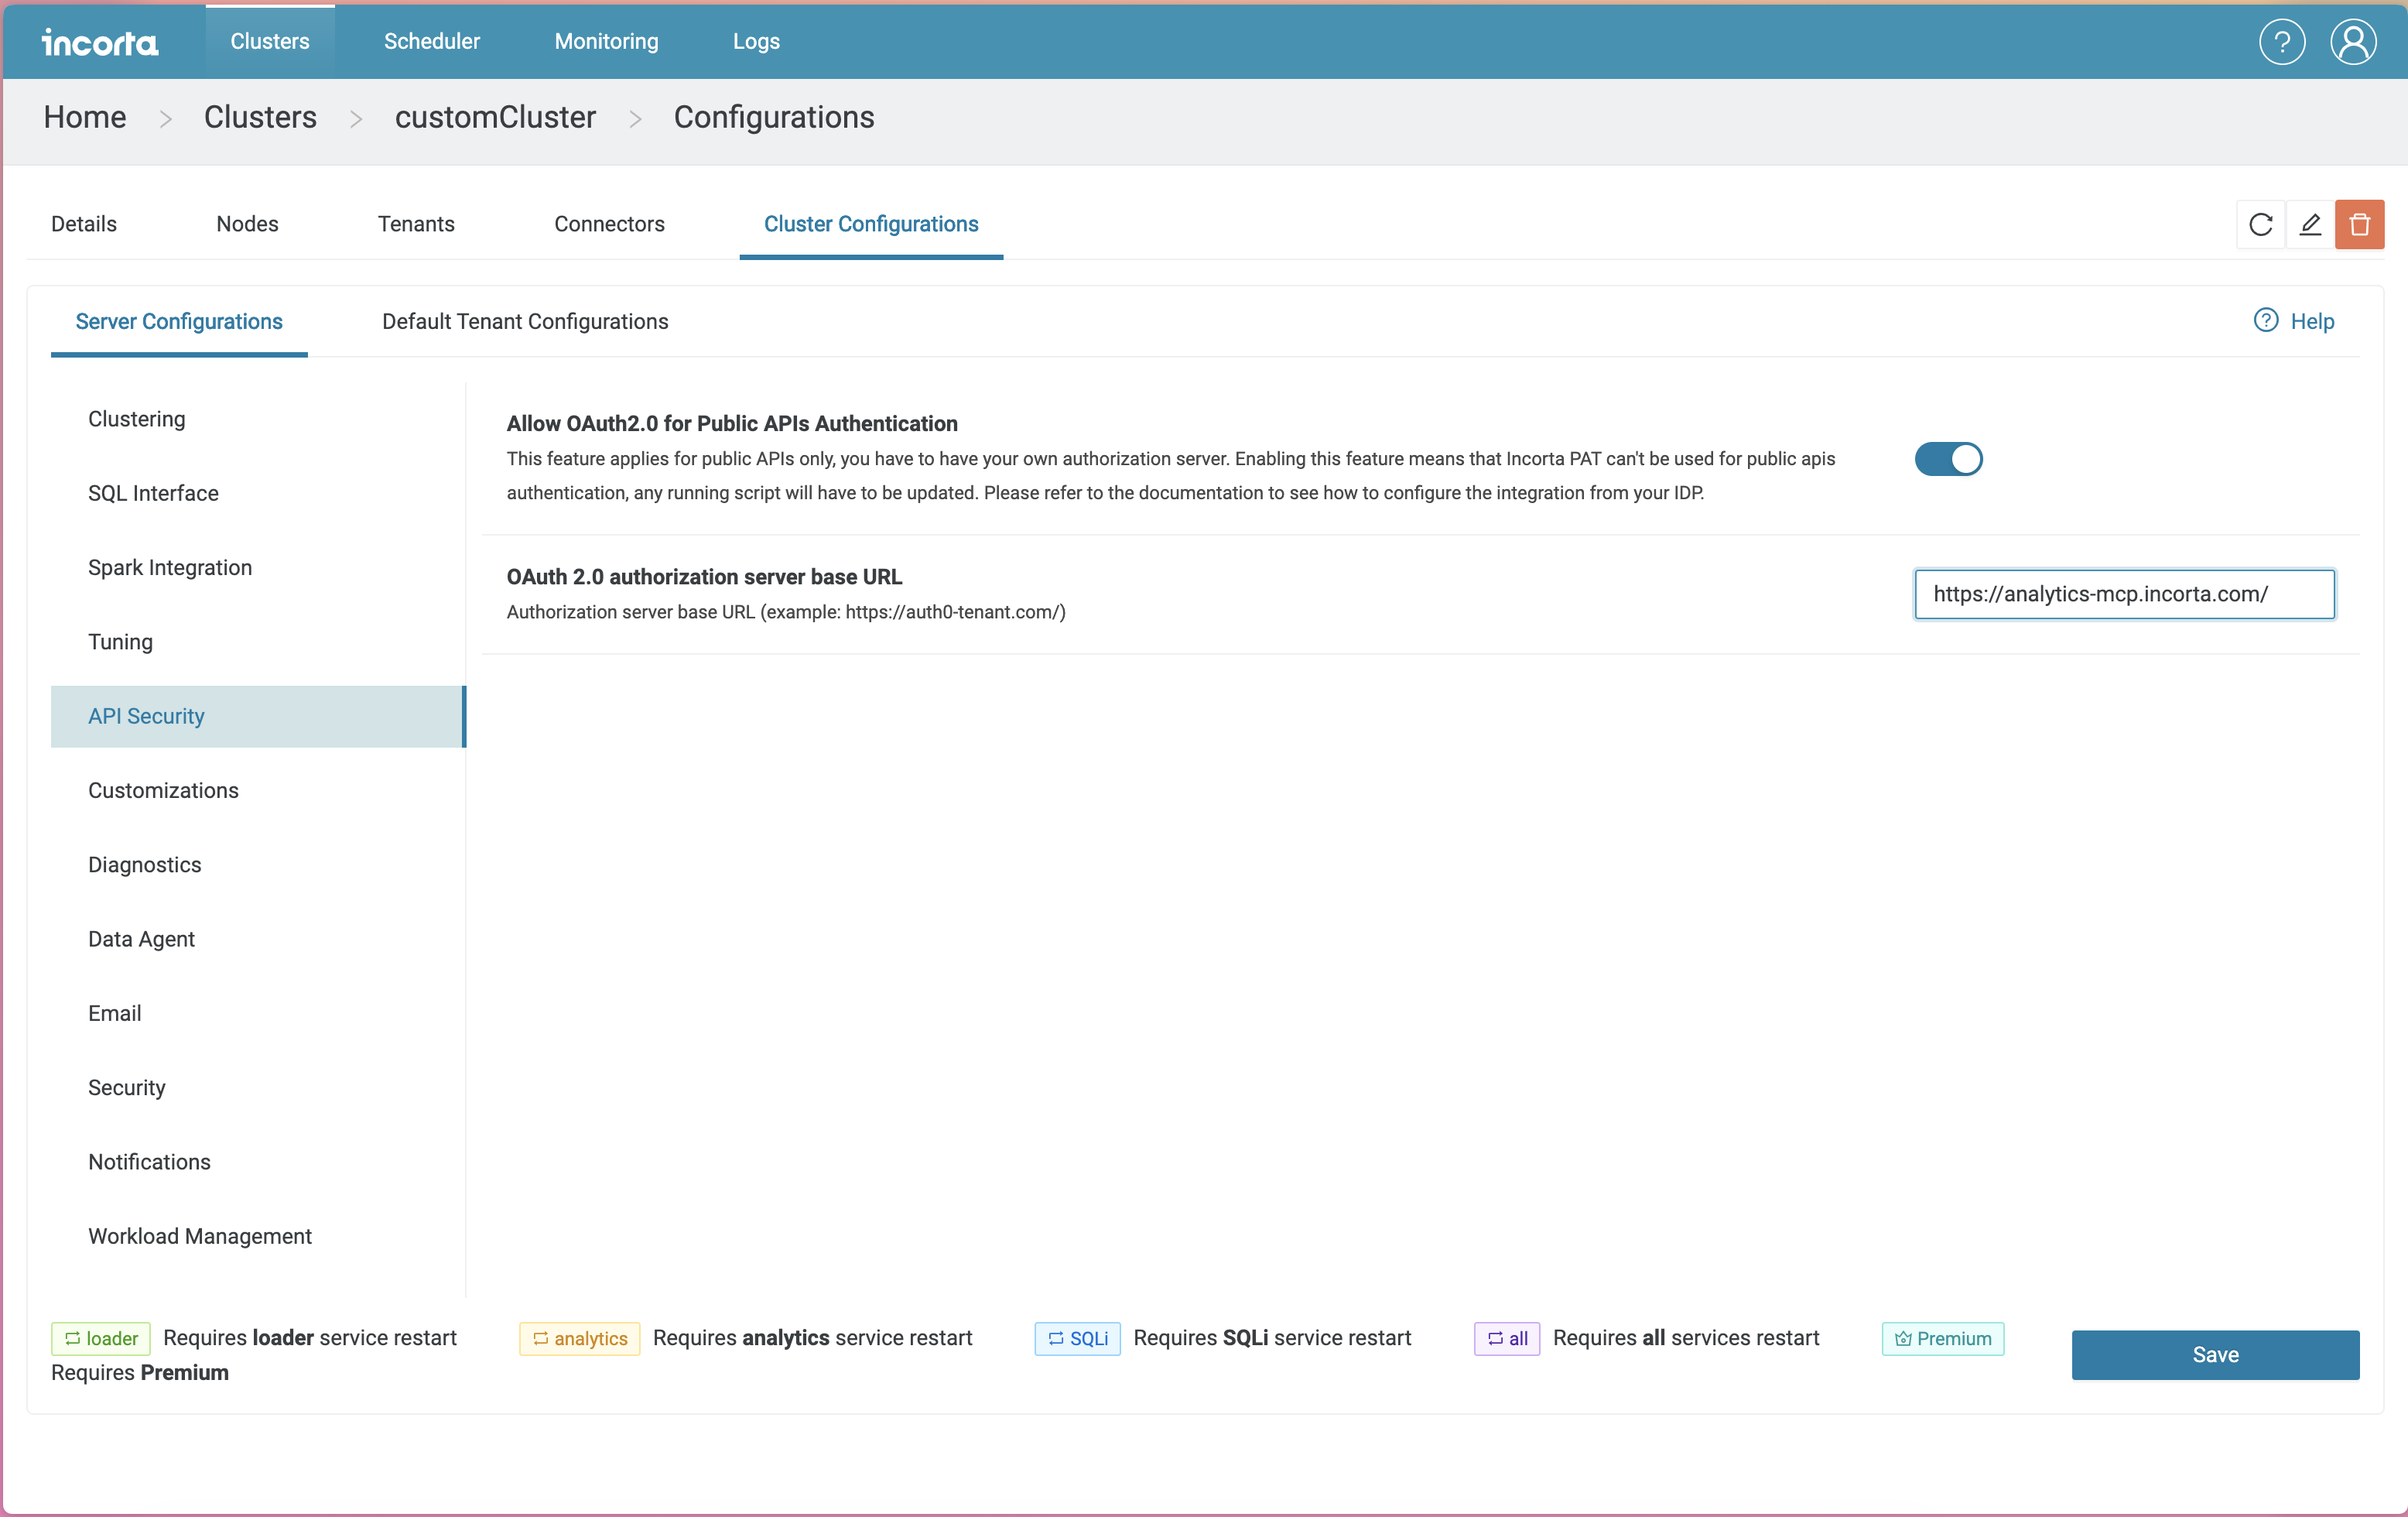Click the authorization server base URL field
This screenshot has height=1517, width=2408.
point(2124,593)
